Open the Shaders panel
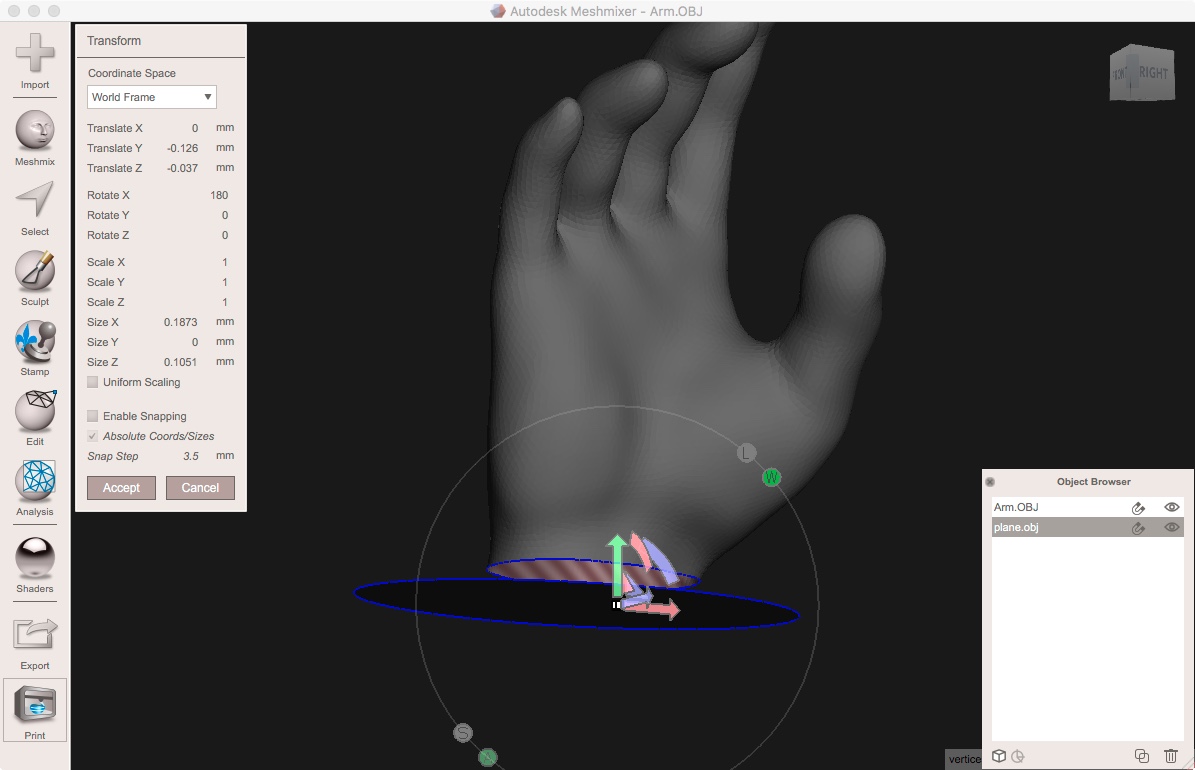 click(35, 566)
